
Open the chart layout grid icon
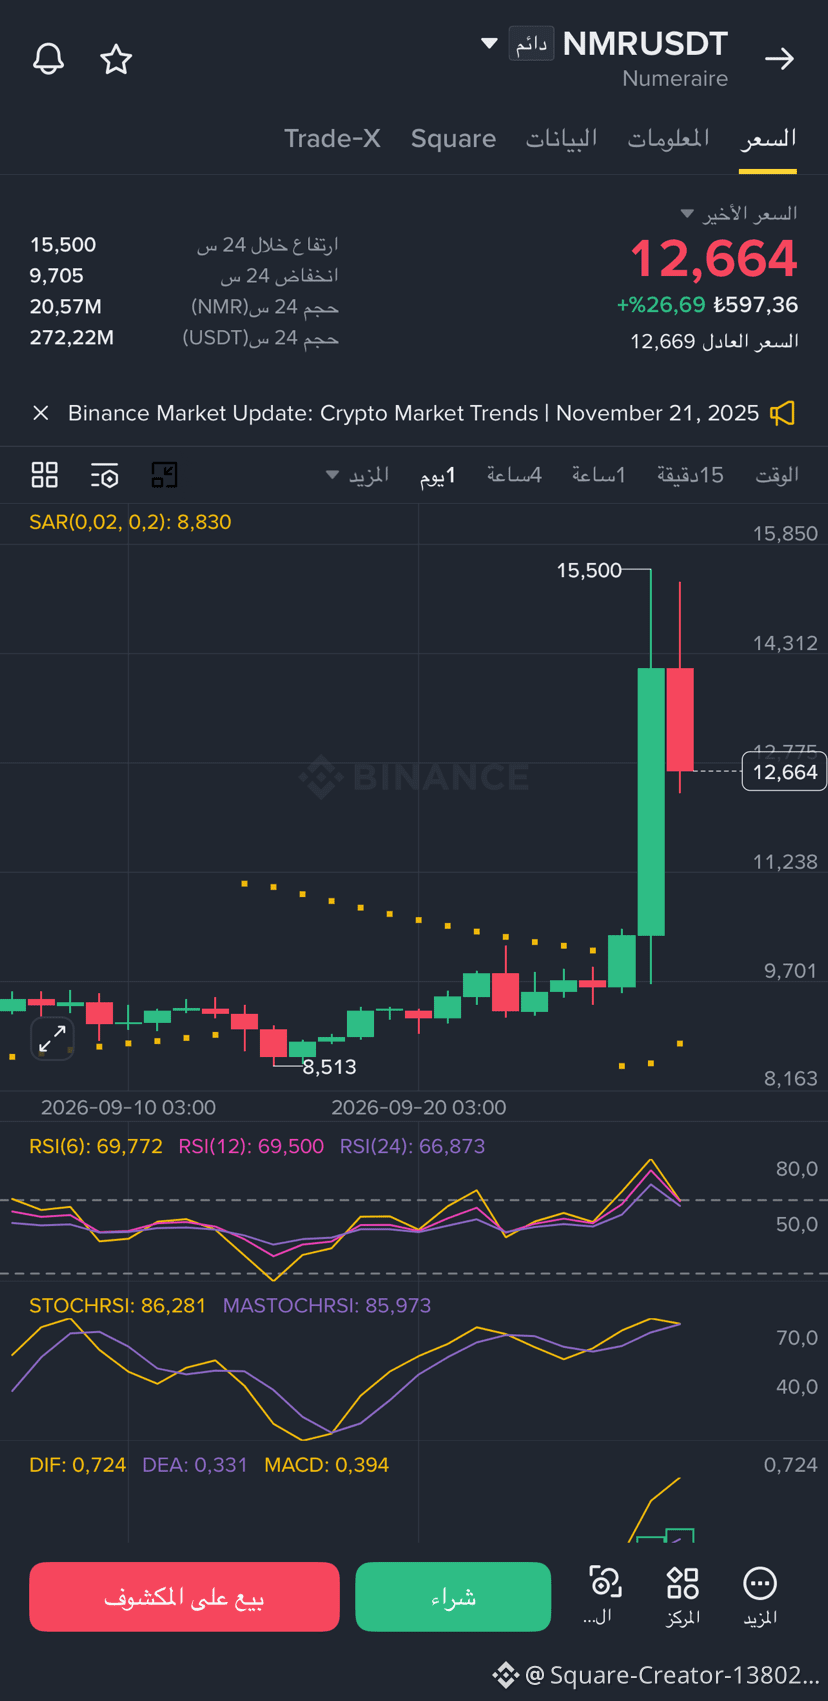coord(45,475)
